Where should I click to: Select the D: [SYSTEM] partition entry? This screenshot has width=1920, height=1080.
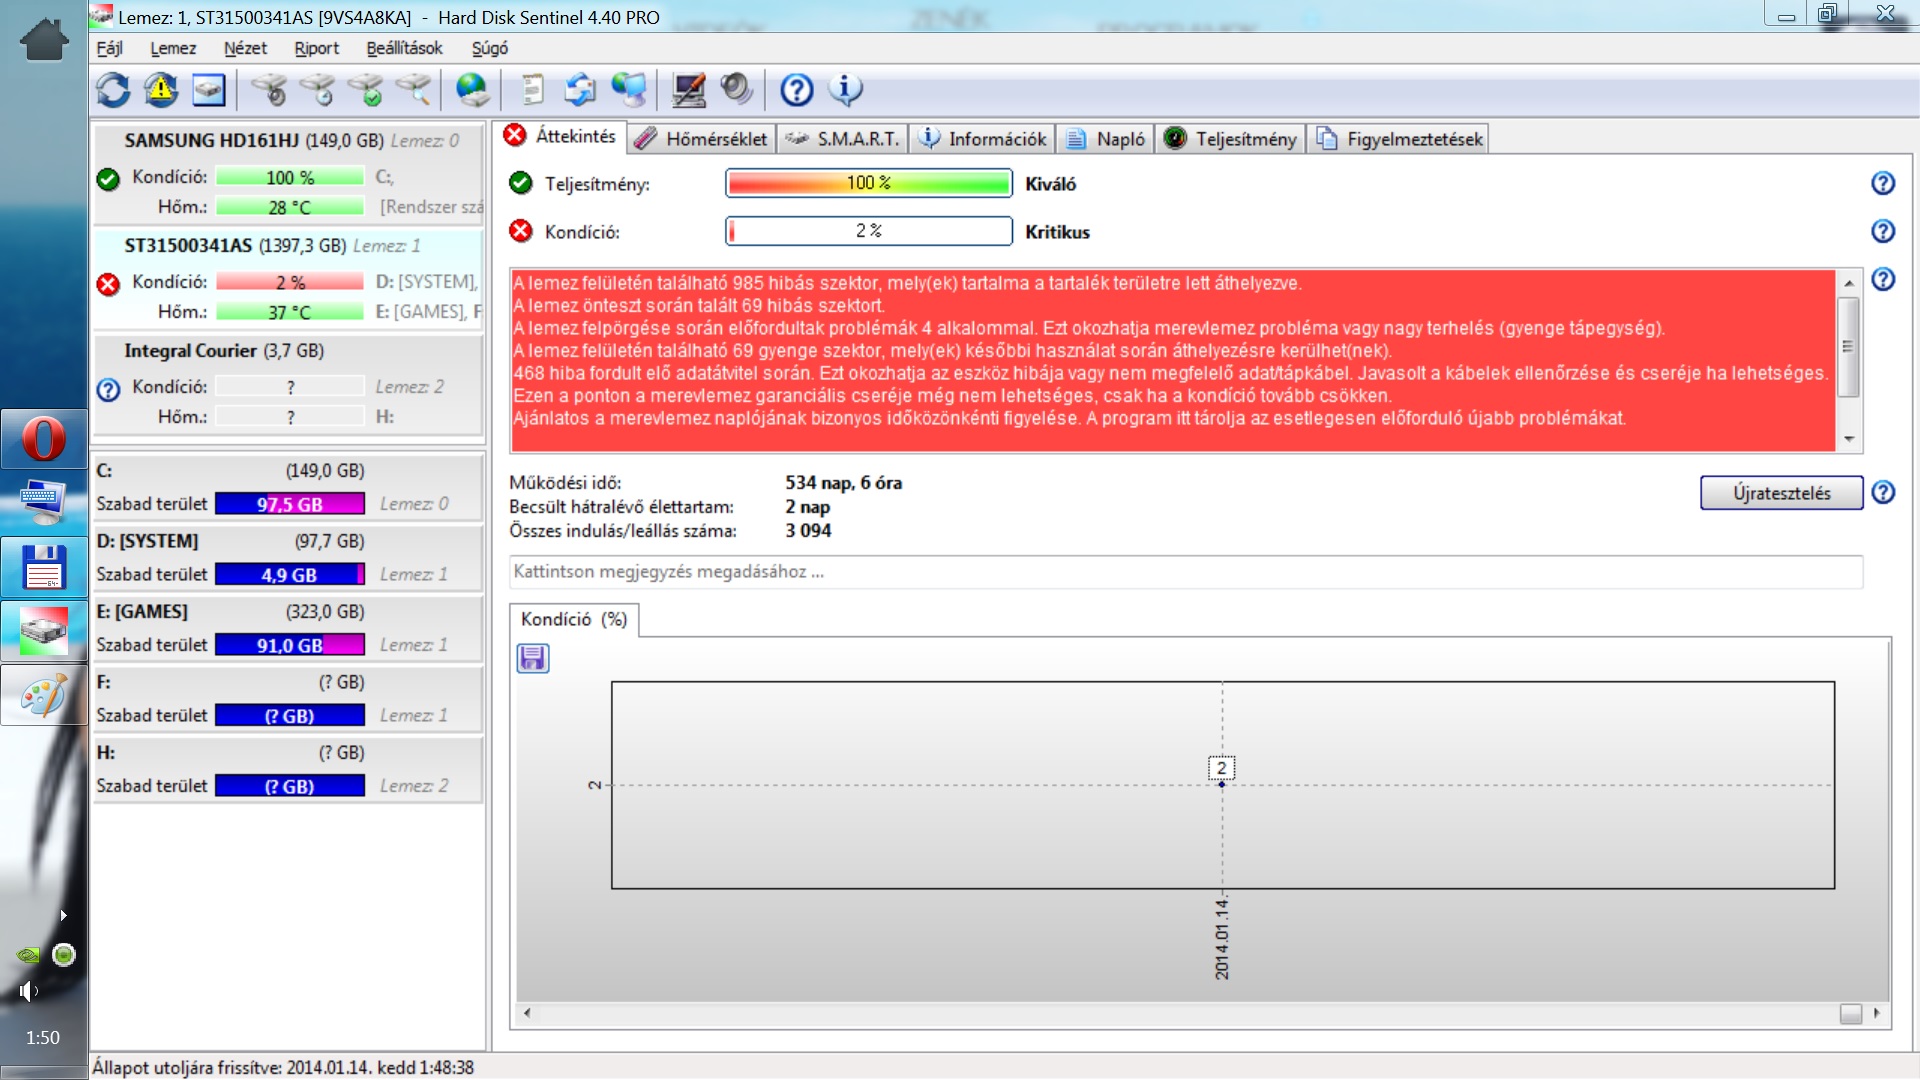[x=288, y=558]
